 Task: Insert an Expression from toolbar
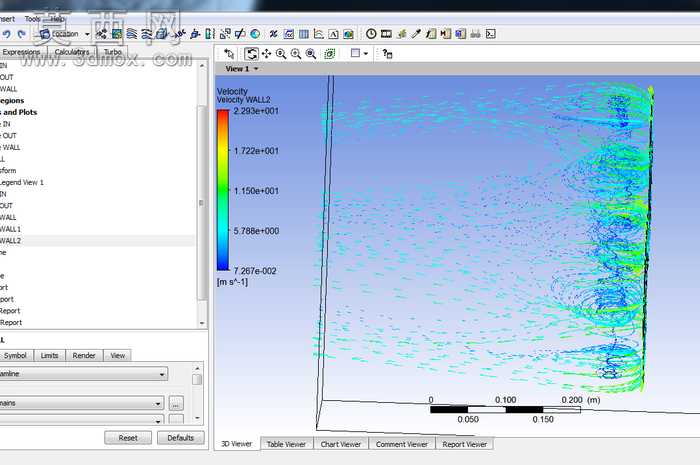click(289, 34)
